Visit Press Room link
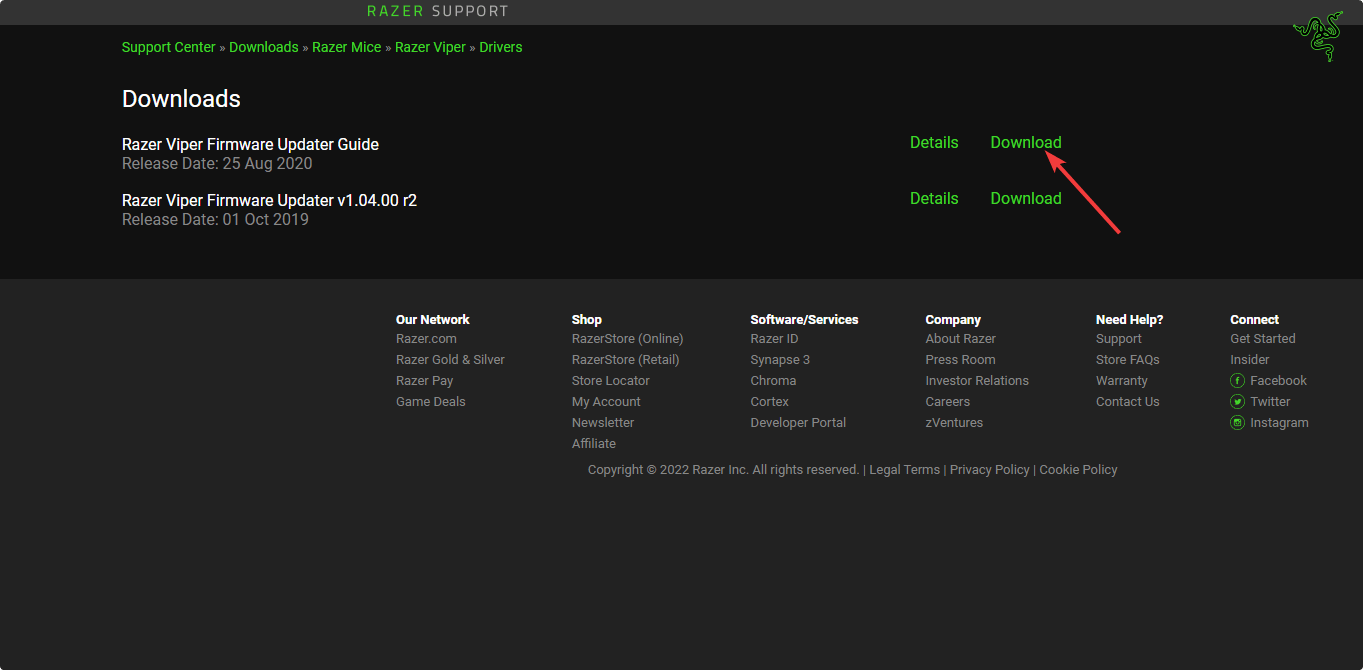Viewport: 1363px width, 670px height. click(x=960, y=359)
